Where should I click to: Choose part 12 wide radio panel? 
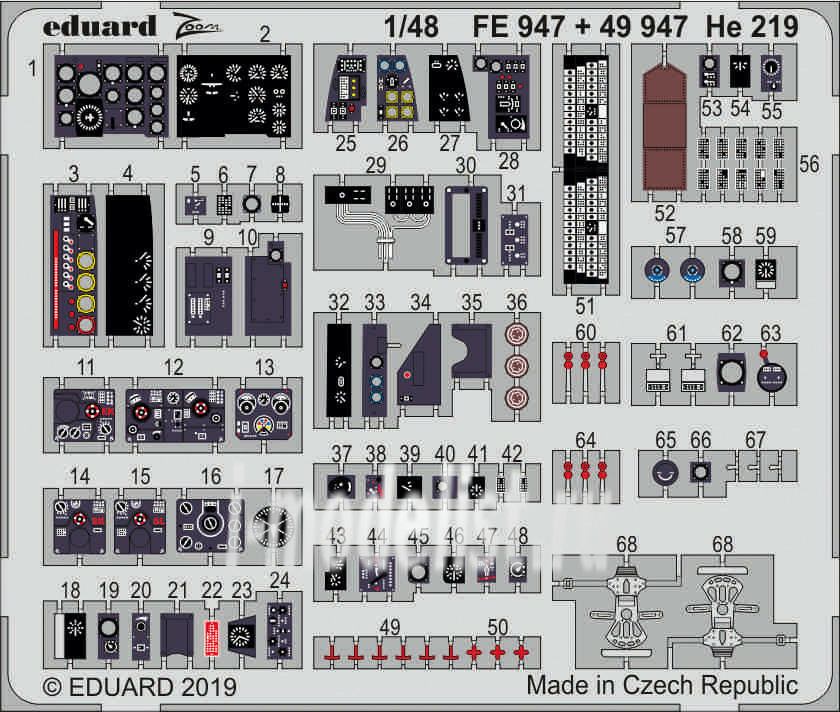point(175,416)
